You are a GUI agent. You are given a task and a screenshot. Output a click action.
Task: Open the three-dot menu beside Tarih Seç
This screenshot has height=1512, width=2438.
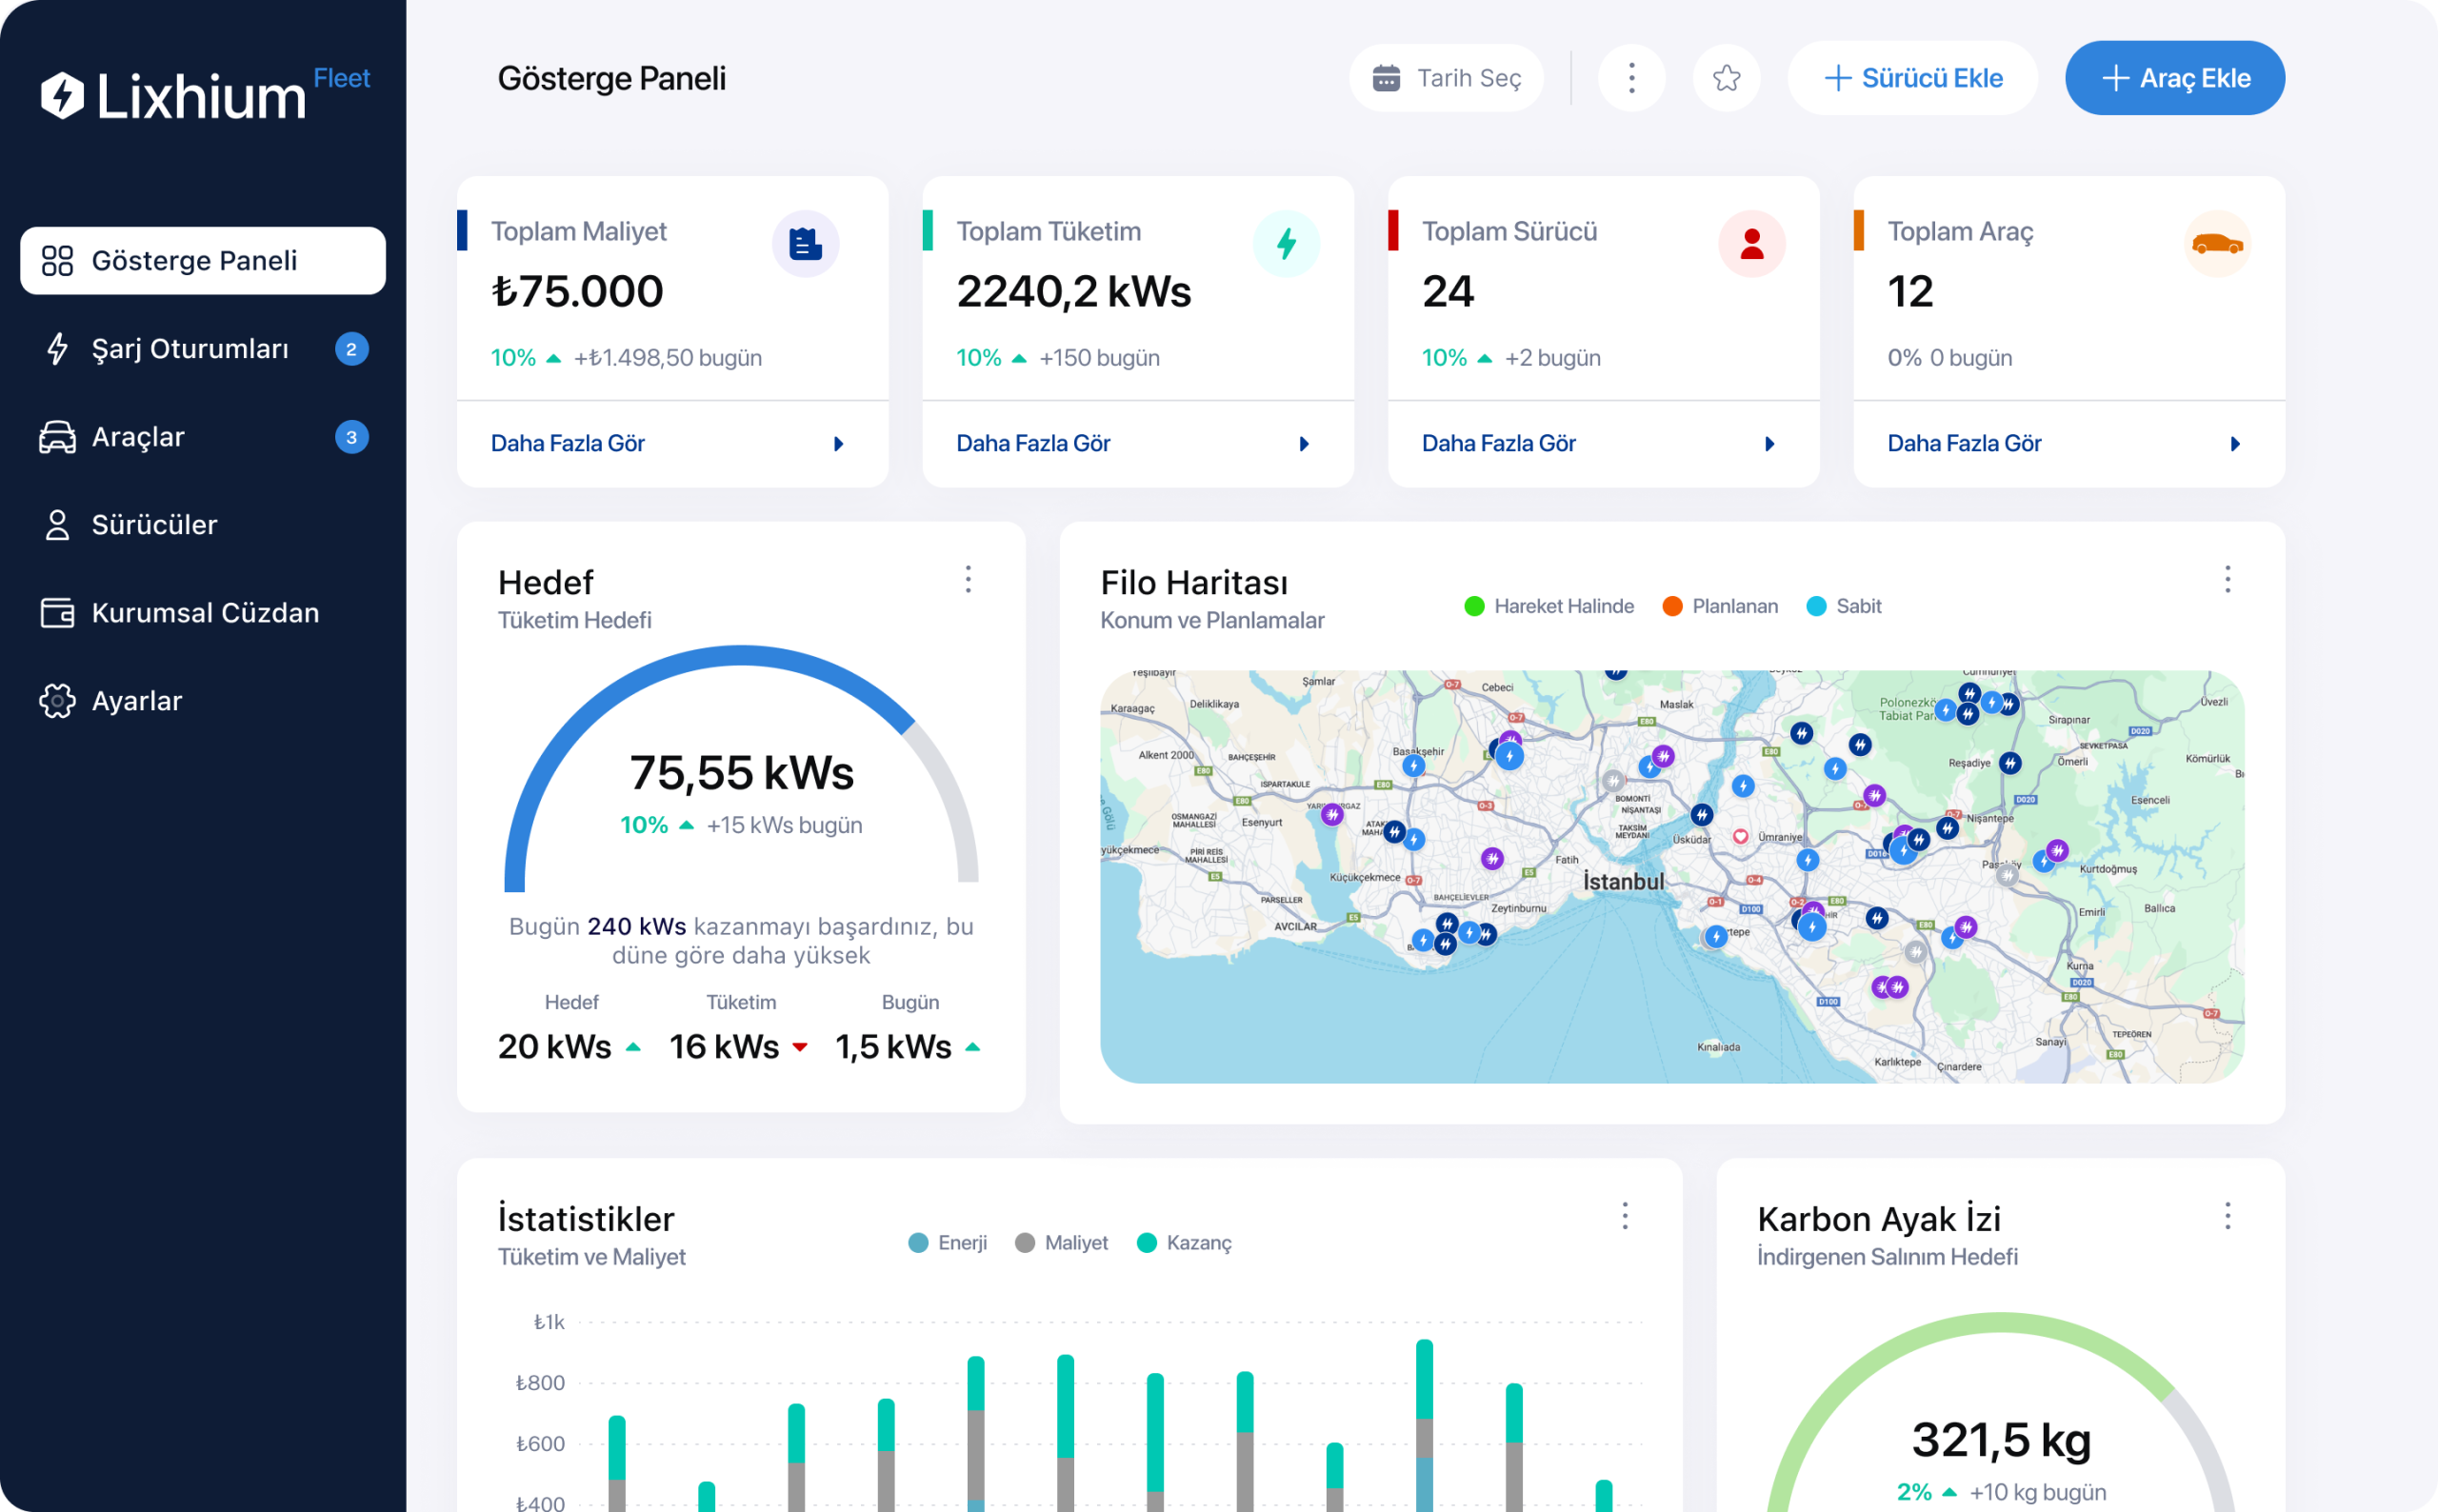point(1631,78)
